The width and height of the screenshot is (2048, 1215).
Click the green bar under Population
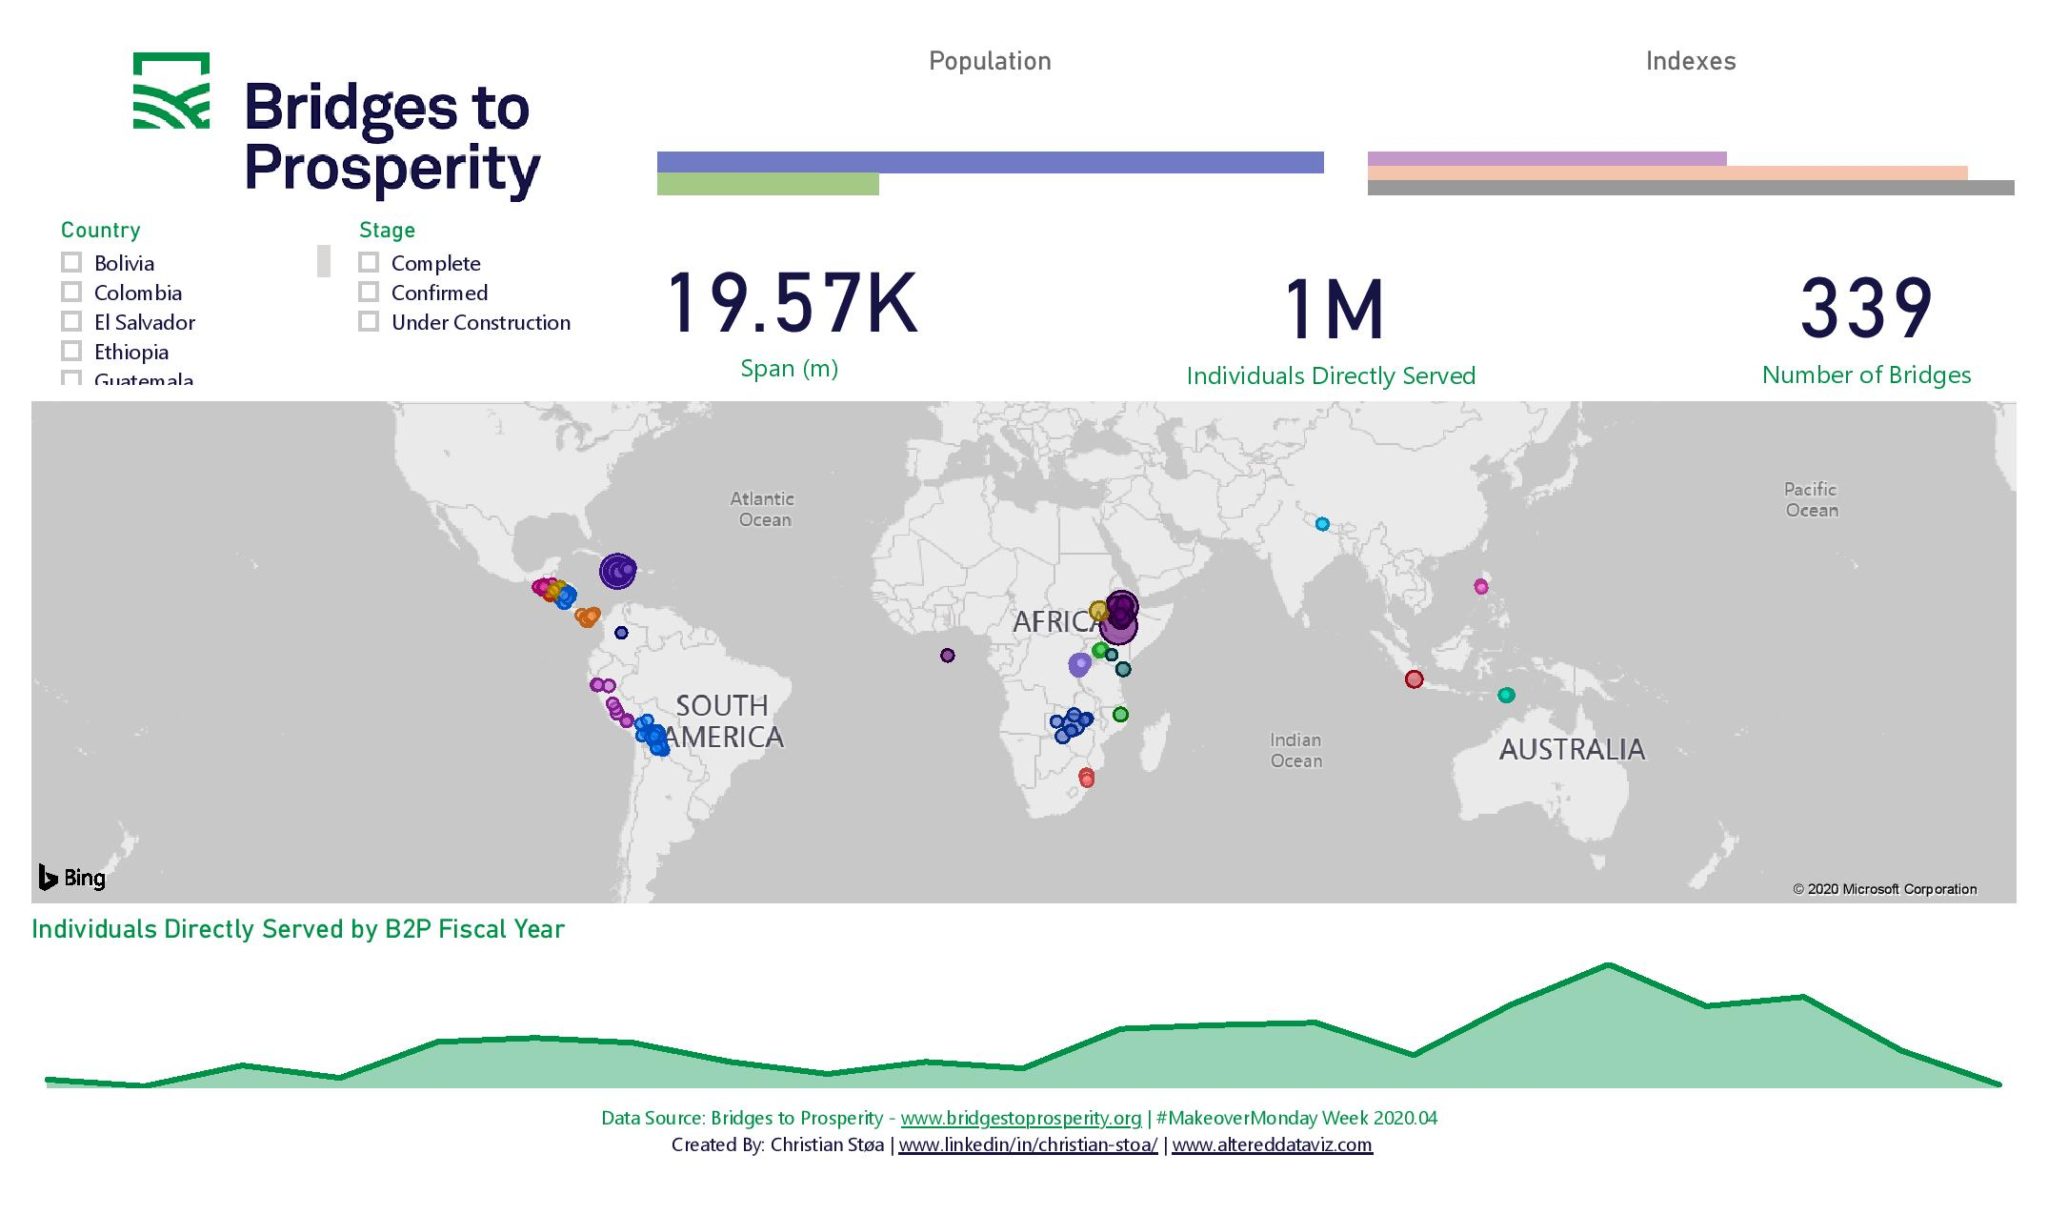click(767, 184)
